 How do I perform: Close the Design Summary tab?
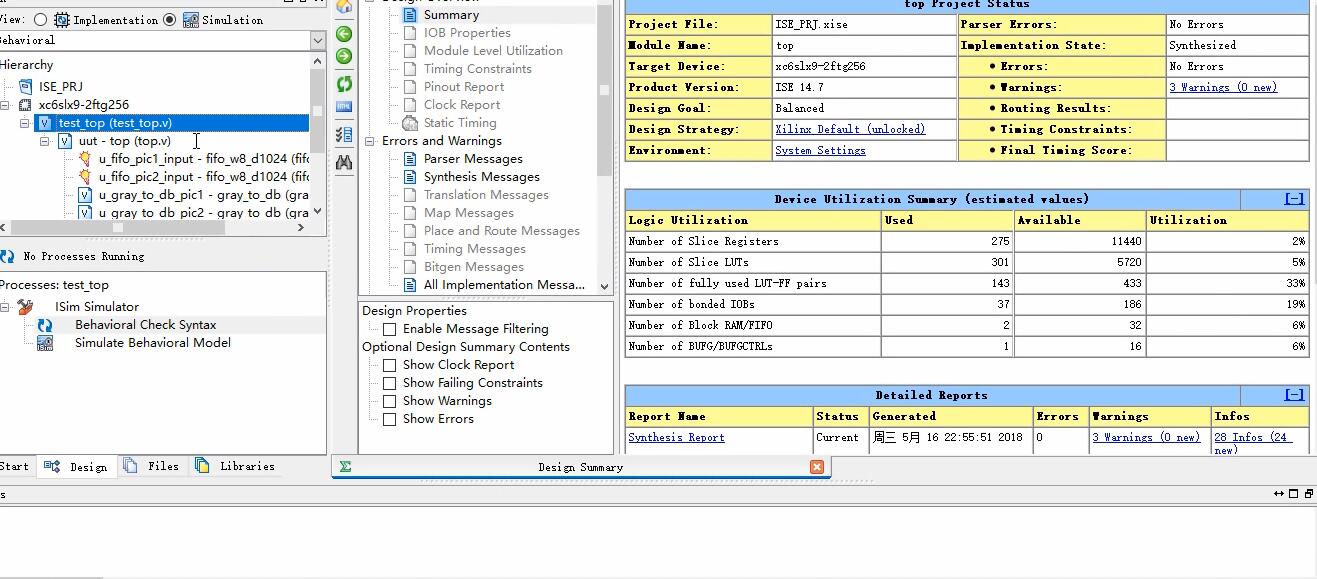click(x=817, y=467)
